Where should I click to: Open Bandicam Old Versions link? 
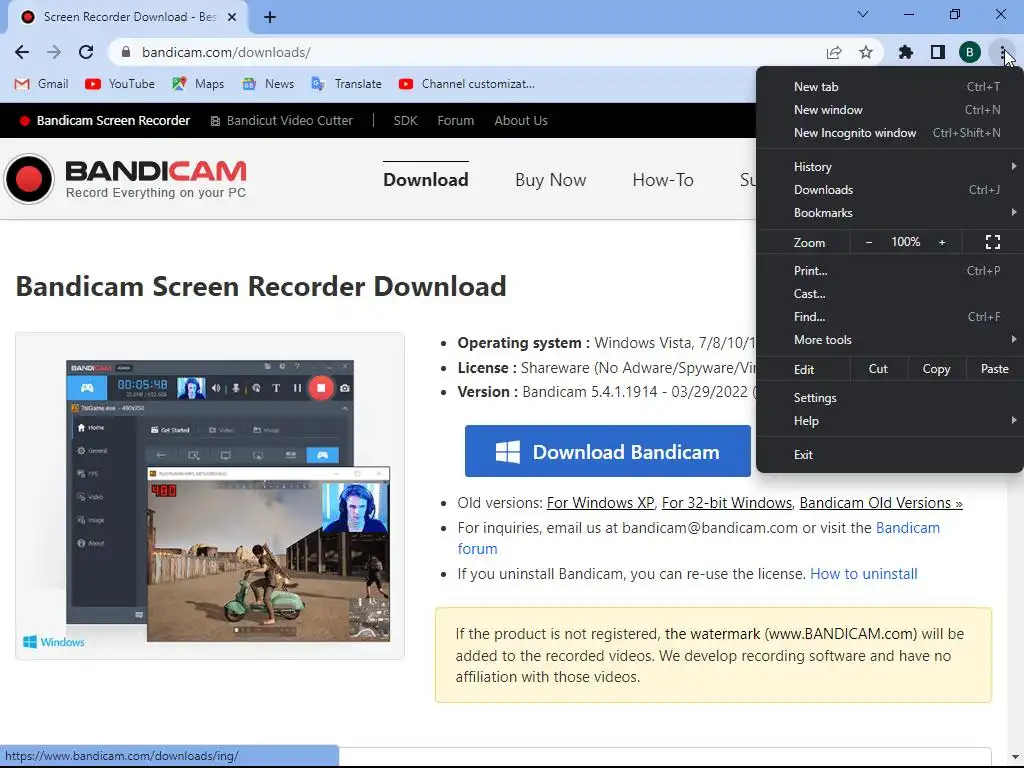coord(881,503)
